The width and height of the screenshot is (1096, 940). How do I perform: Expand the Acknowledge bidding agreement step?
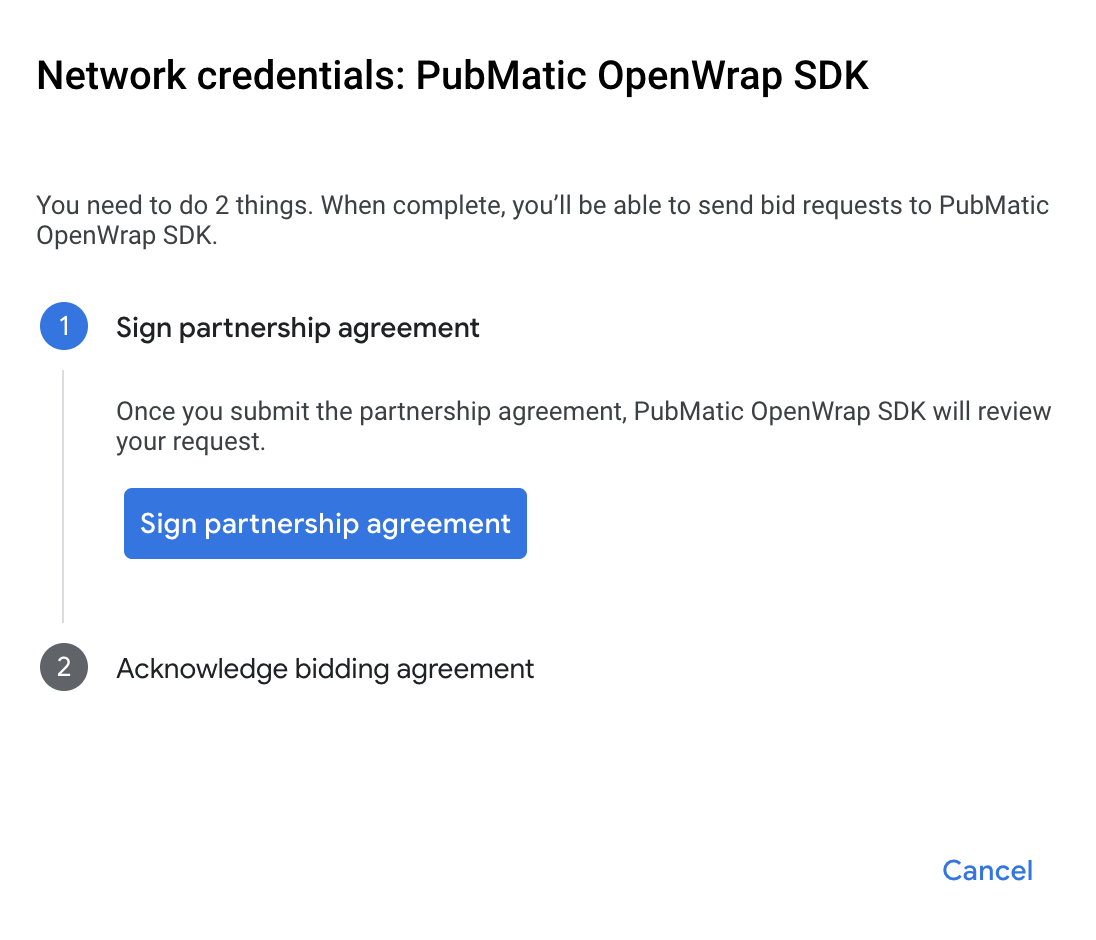coord(325,668)
